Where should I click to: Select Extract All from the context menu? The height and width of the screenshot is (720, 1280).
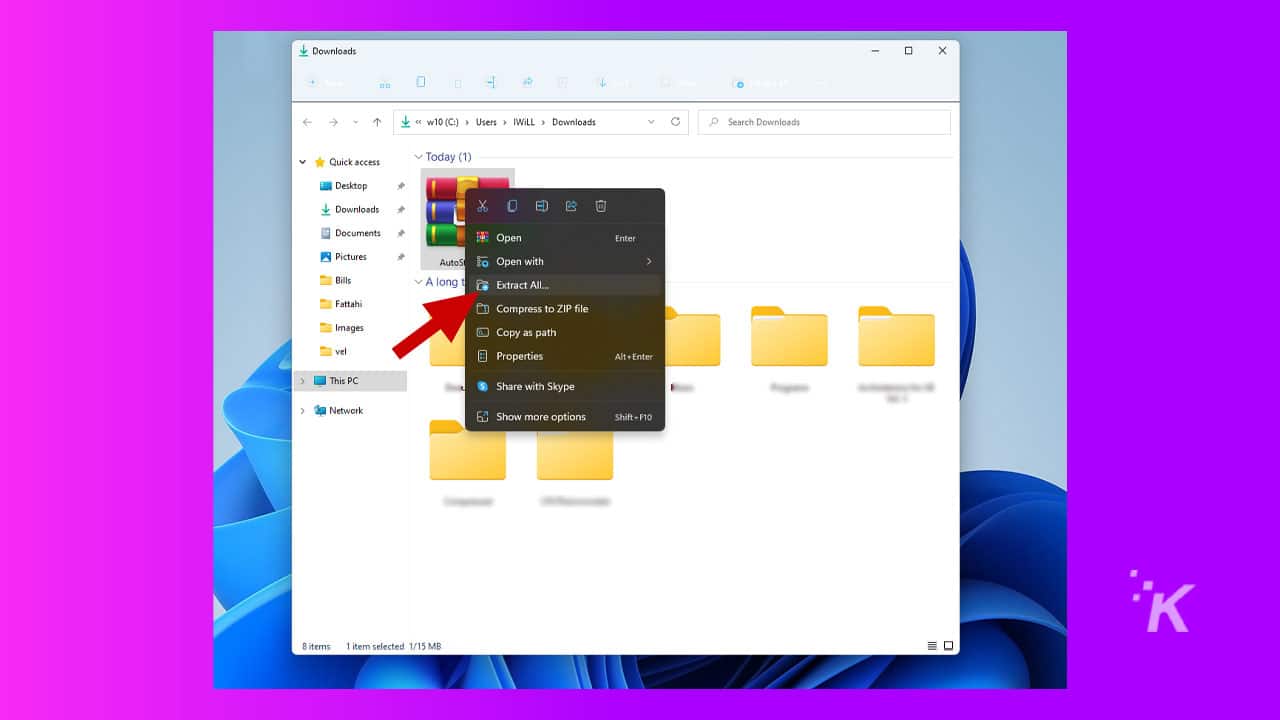[524, 285]
